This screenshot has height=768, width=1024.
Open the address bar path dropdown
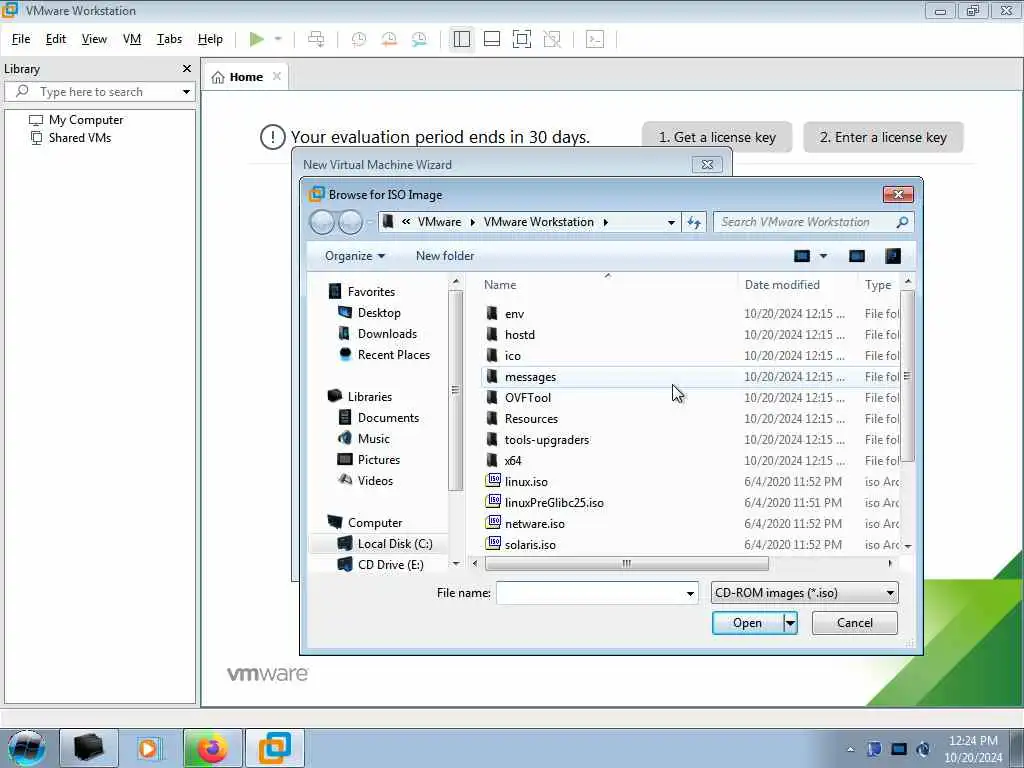(x=671, y=223)
